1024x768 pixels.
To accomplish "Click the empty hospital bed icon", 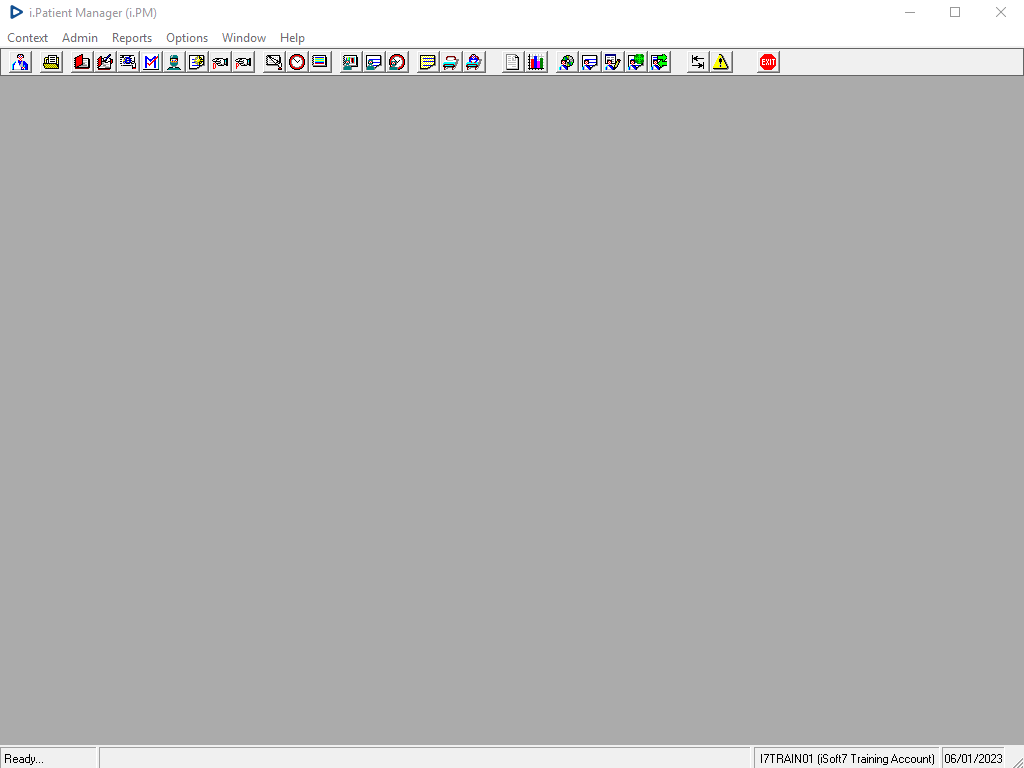I will [451, 62].
